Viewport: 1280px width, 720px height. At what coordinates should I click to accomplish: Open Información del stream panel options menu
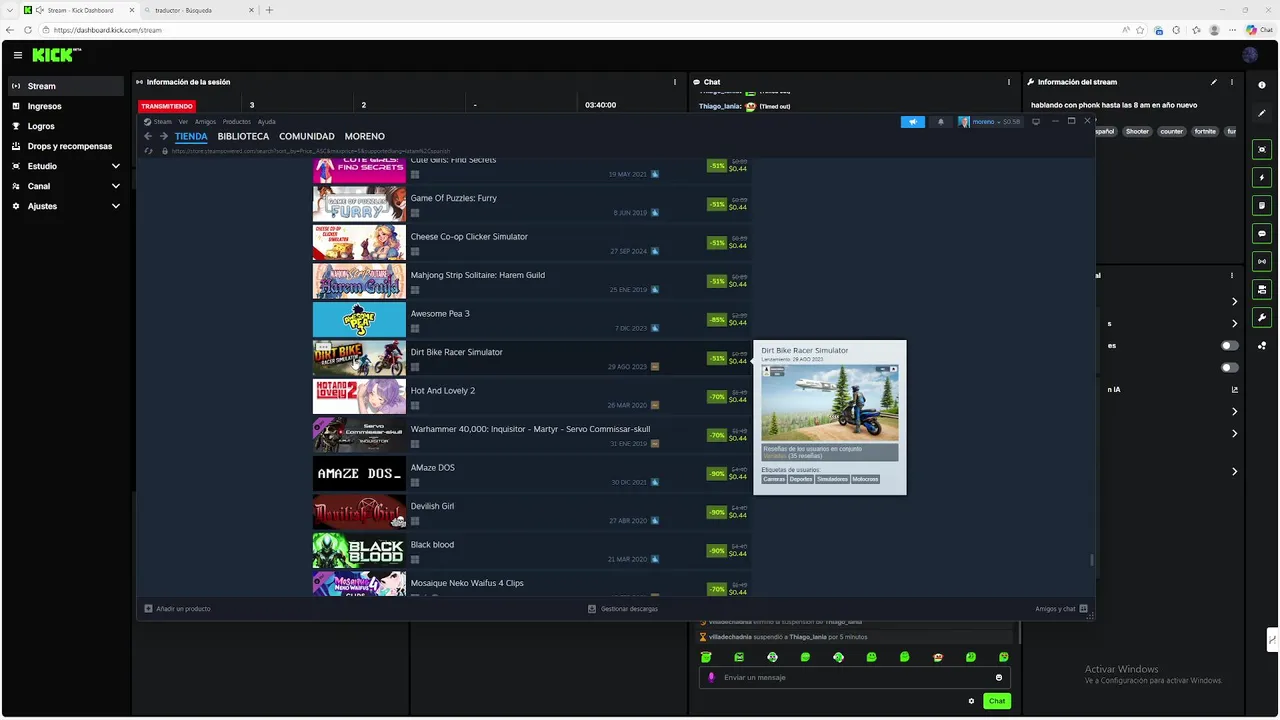click(x=1232, y=82)
